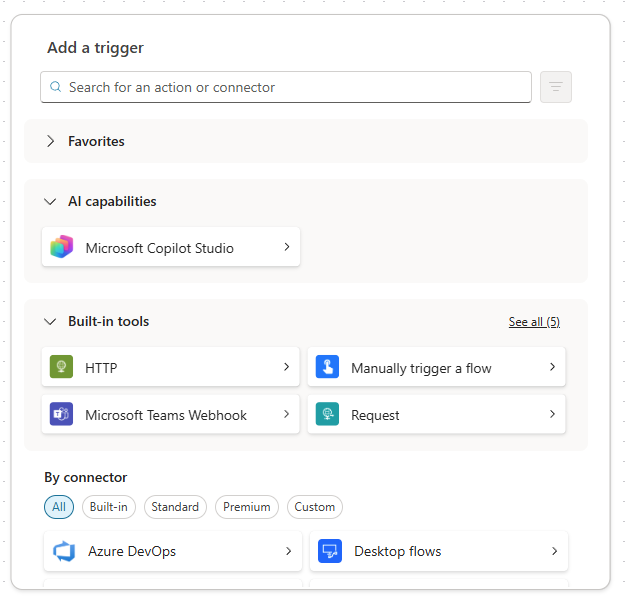Expand the Favorites section
Viewport: 625px width, 601px height.
tap(50, 141)
